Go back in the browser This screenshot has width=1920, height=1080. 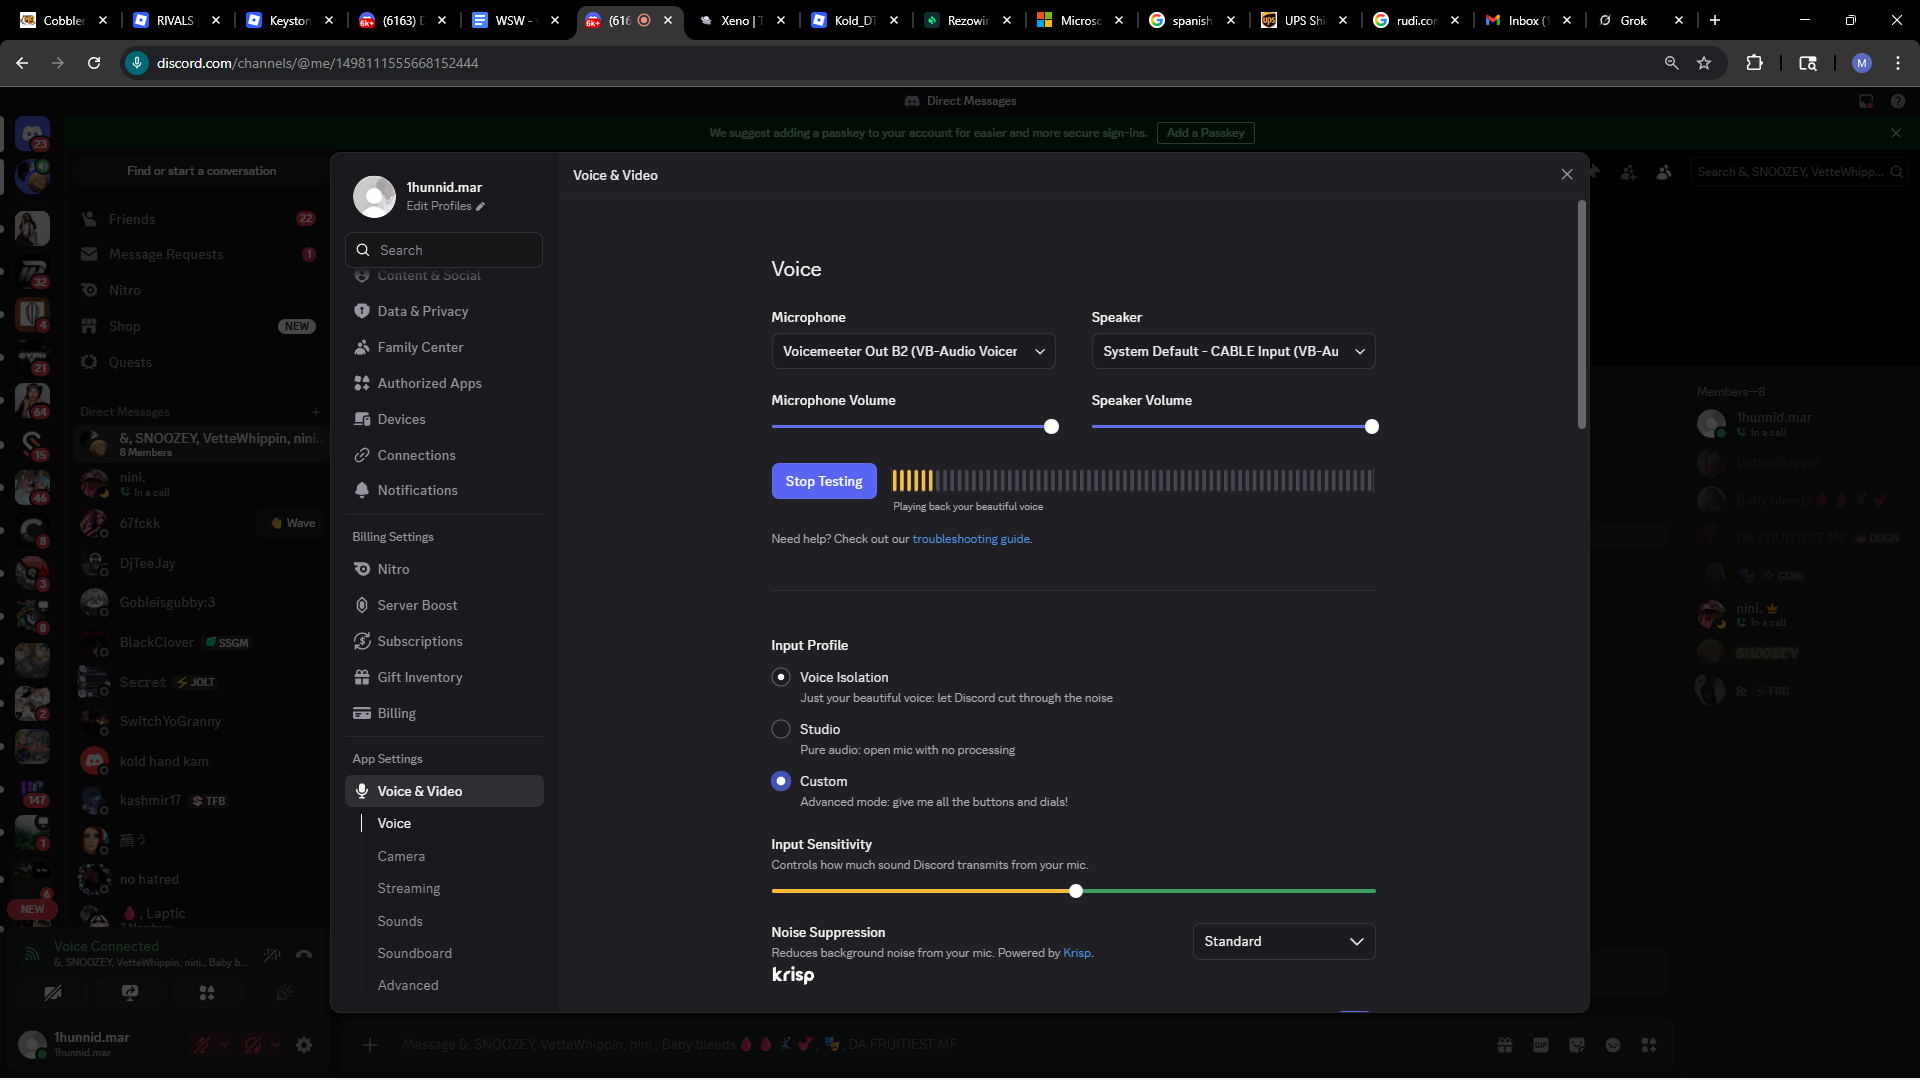tap(22, 63)
